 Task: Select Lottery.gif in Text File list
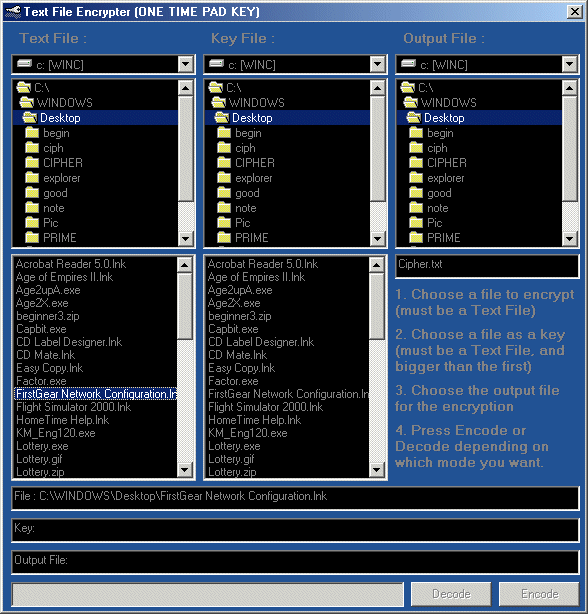[x=39, y=459]
